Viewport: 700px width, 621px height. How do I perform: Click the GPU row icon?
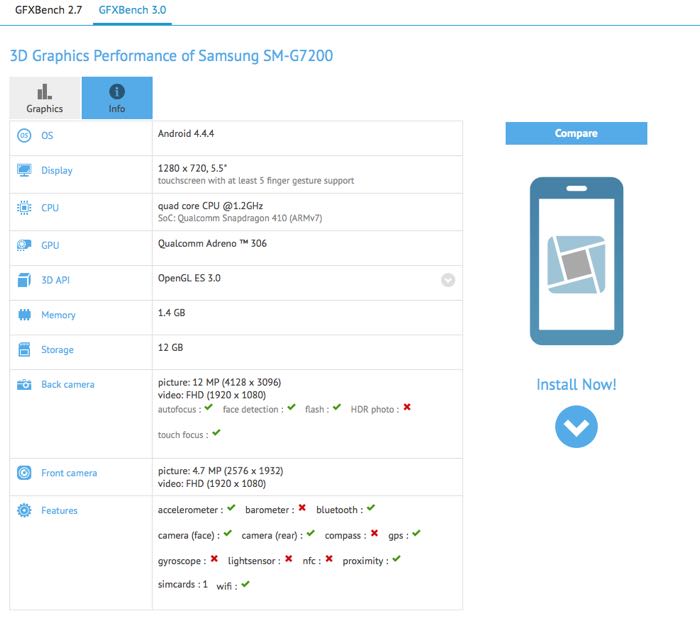click(24, 245)
